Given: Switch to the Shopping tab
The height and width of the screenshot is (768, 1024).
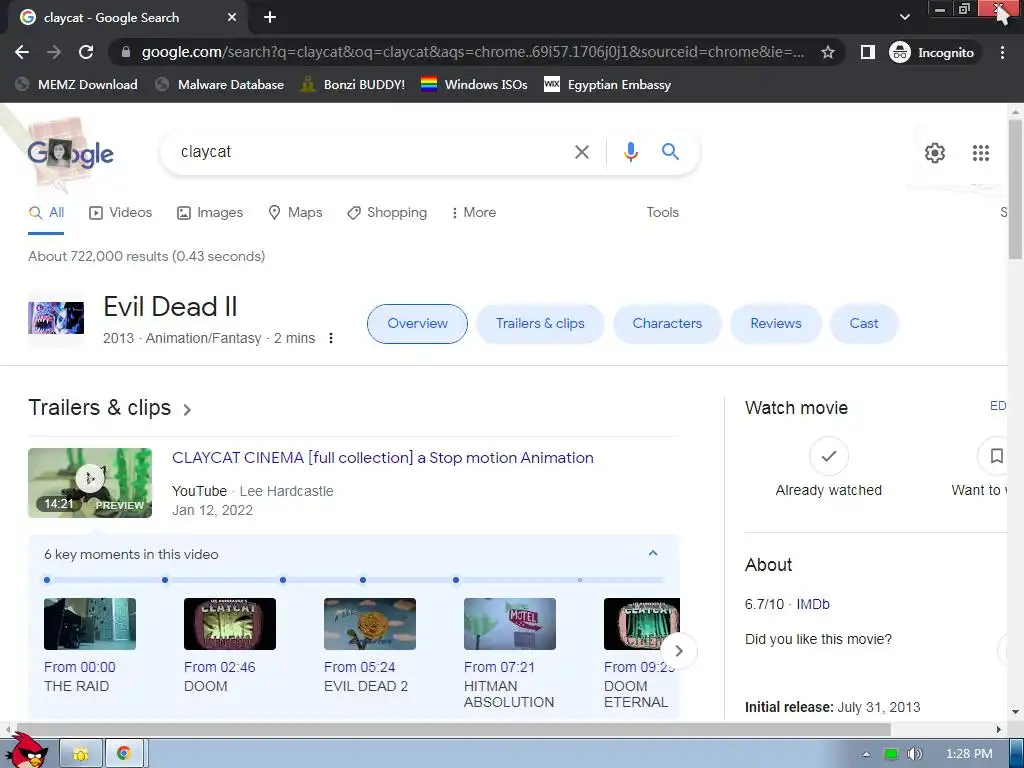Looking at the screenshot, I should tap(387, 213).
